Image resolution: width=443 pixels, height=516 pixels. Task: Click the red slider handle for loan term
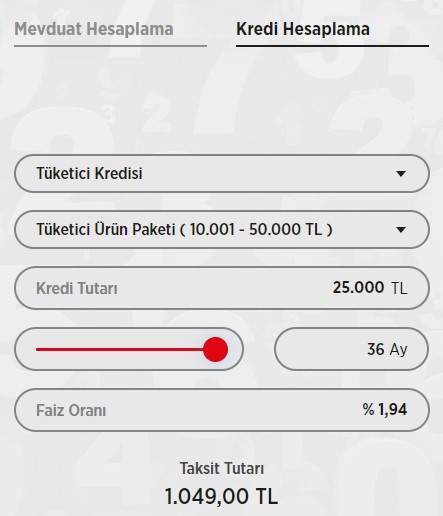pyautogui.click(x=215, y=349)
